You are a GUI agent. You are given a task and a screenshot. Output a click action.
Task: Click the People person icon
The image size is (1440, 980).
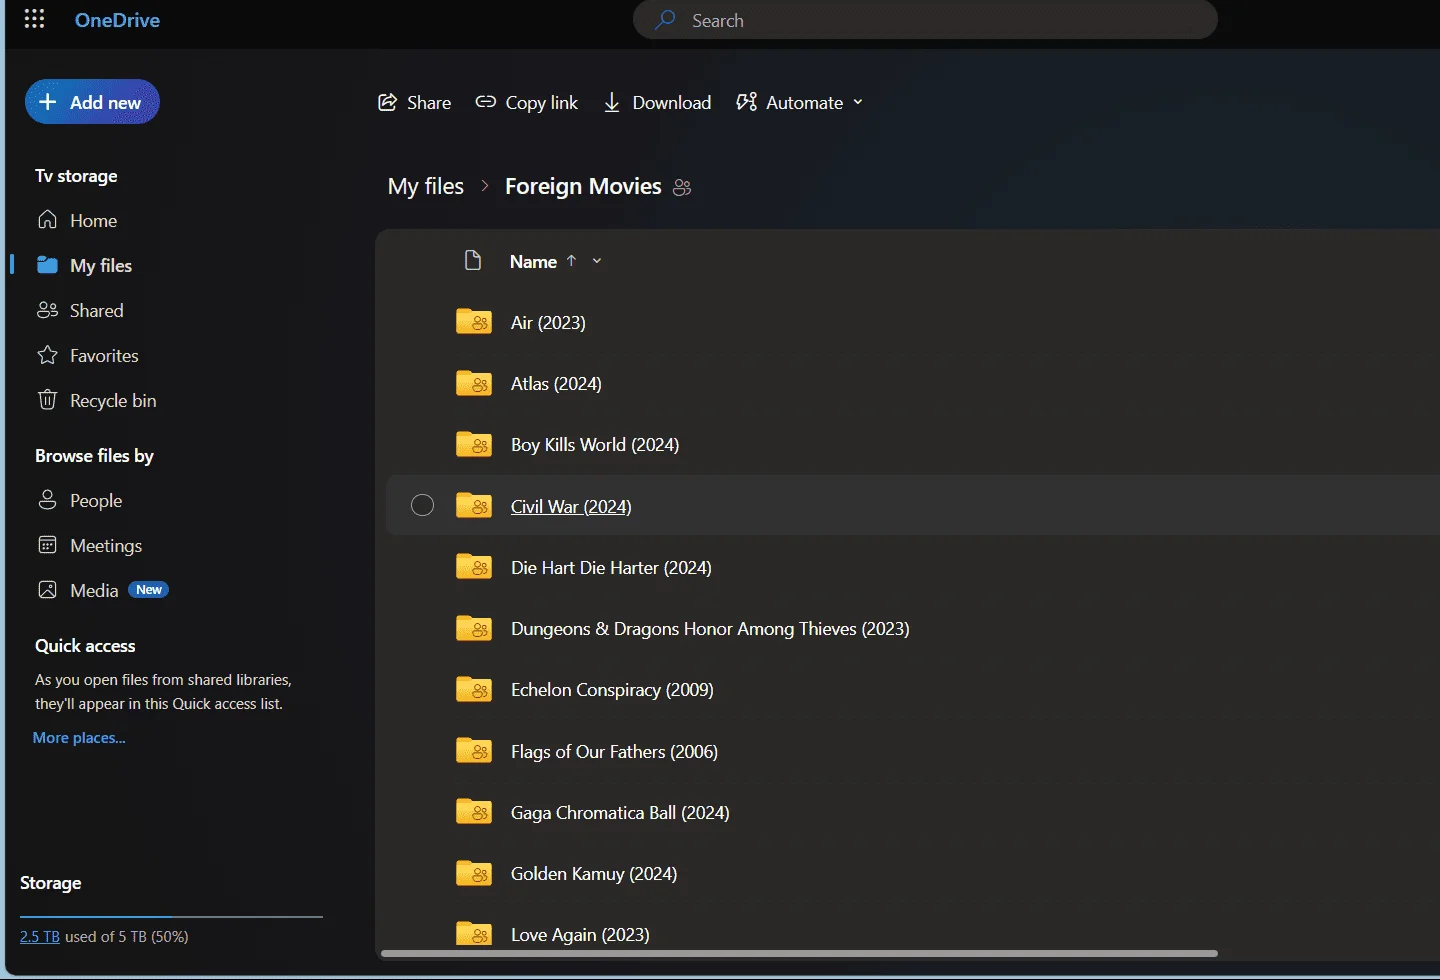pyautogui.click(x=47, y=500)
